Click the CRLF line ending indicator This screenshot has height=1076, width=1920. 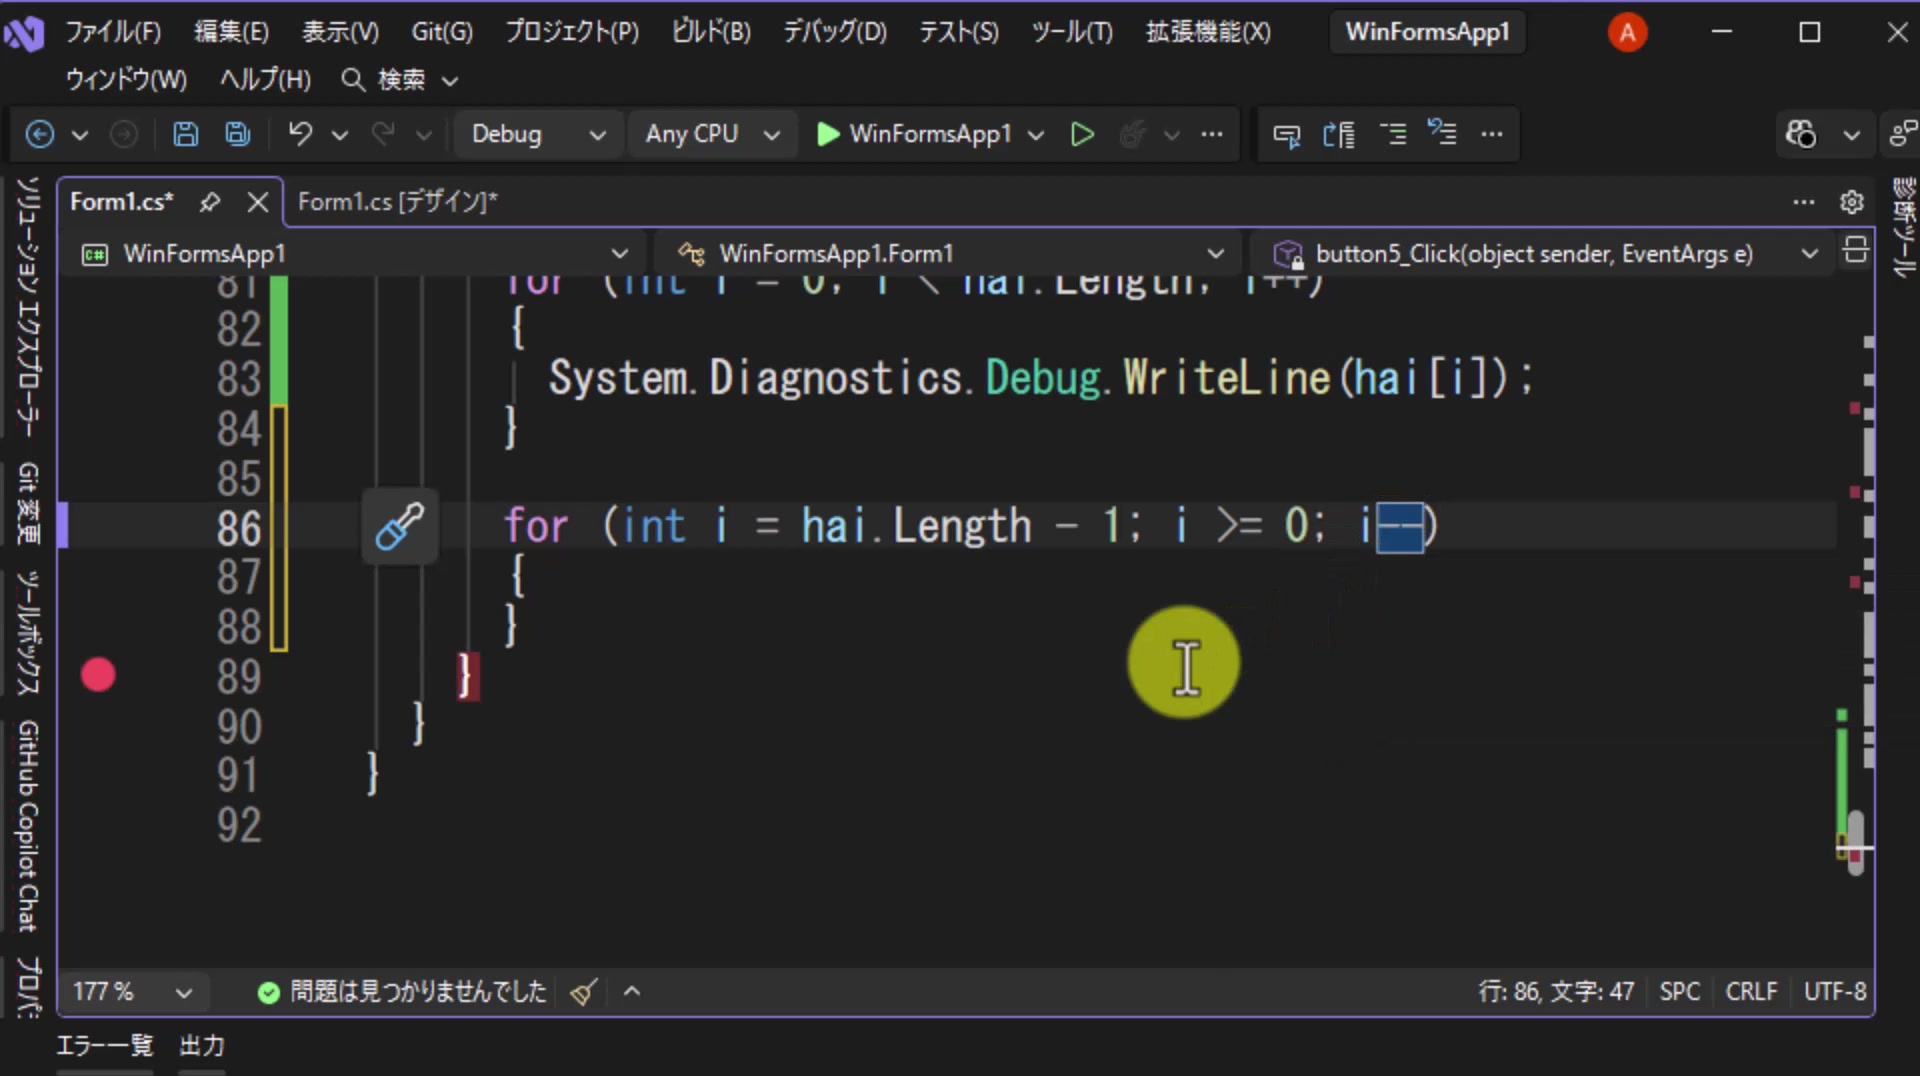[1751, 992]
